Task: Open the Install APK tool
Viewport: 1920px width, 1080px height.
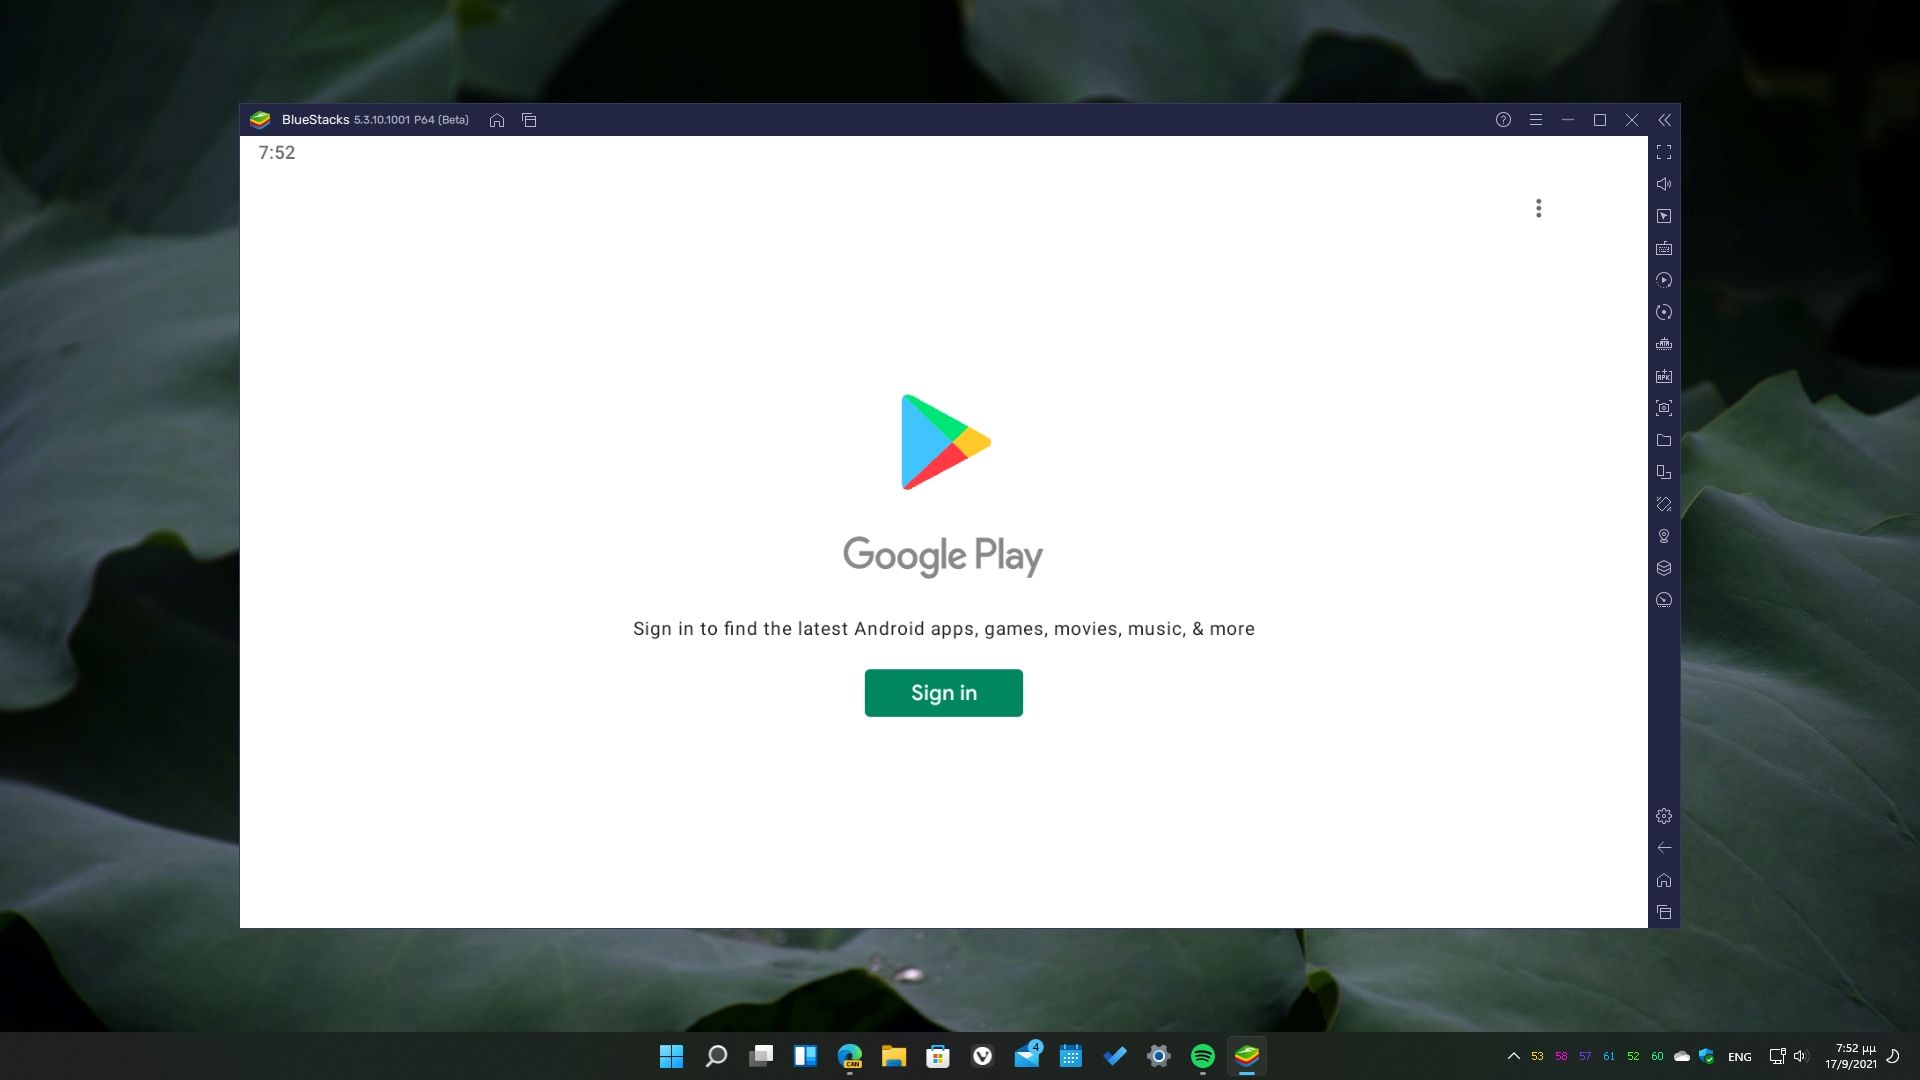Action: tap(1664, 376)
